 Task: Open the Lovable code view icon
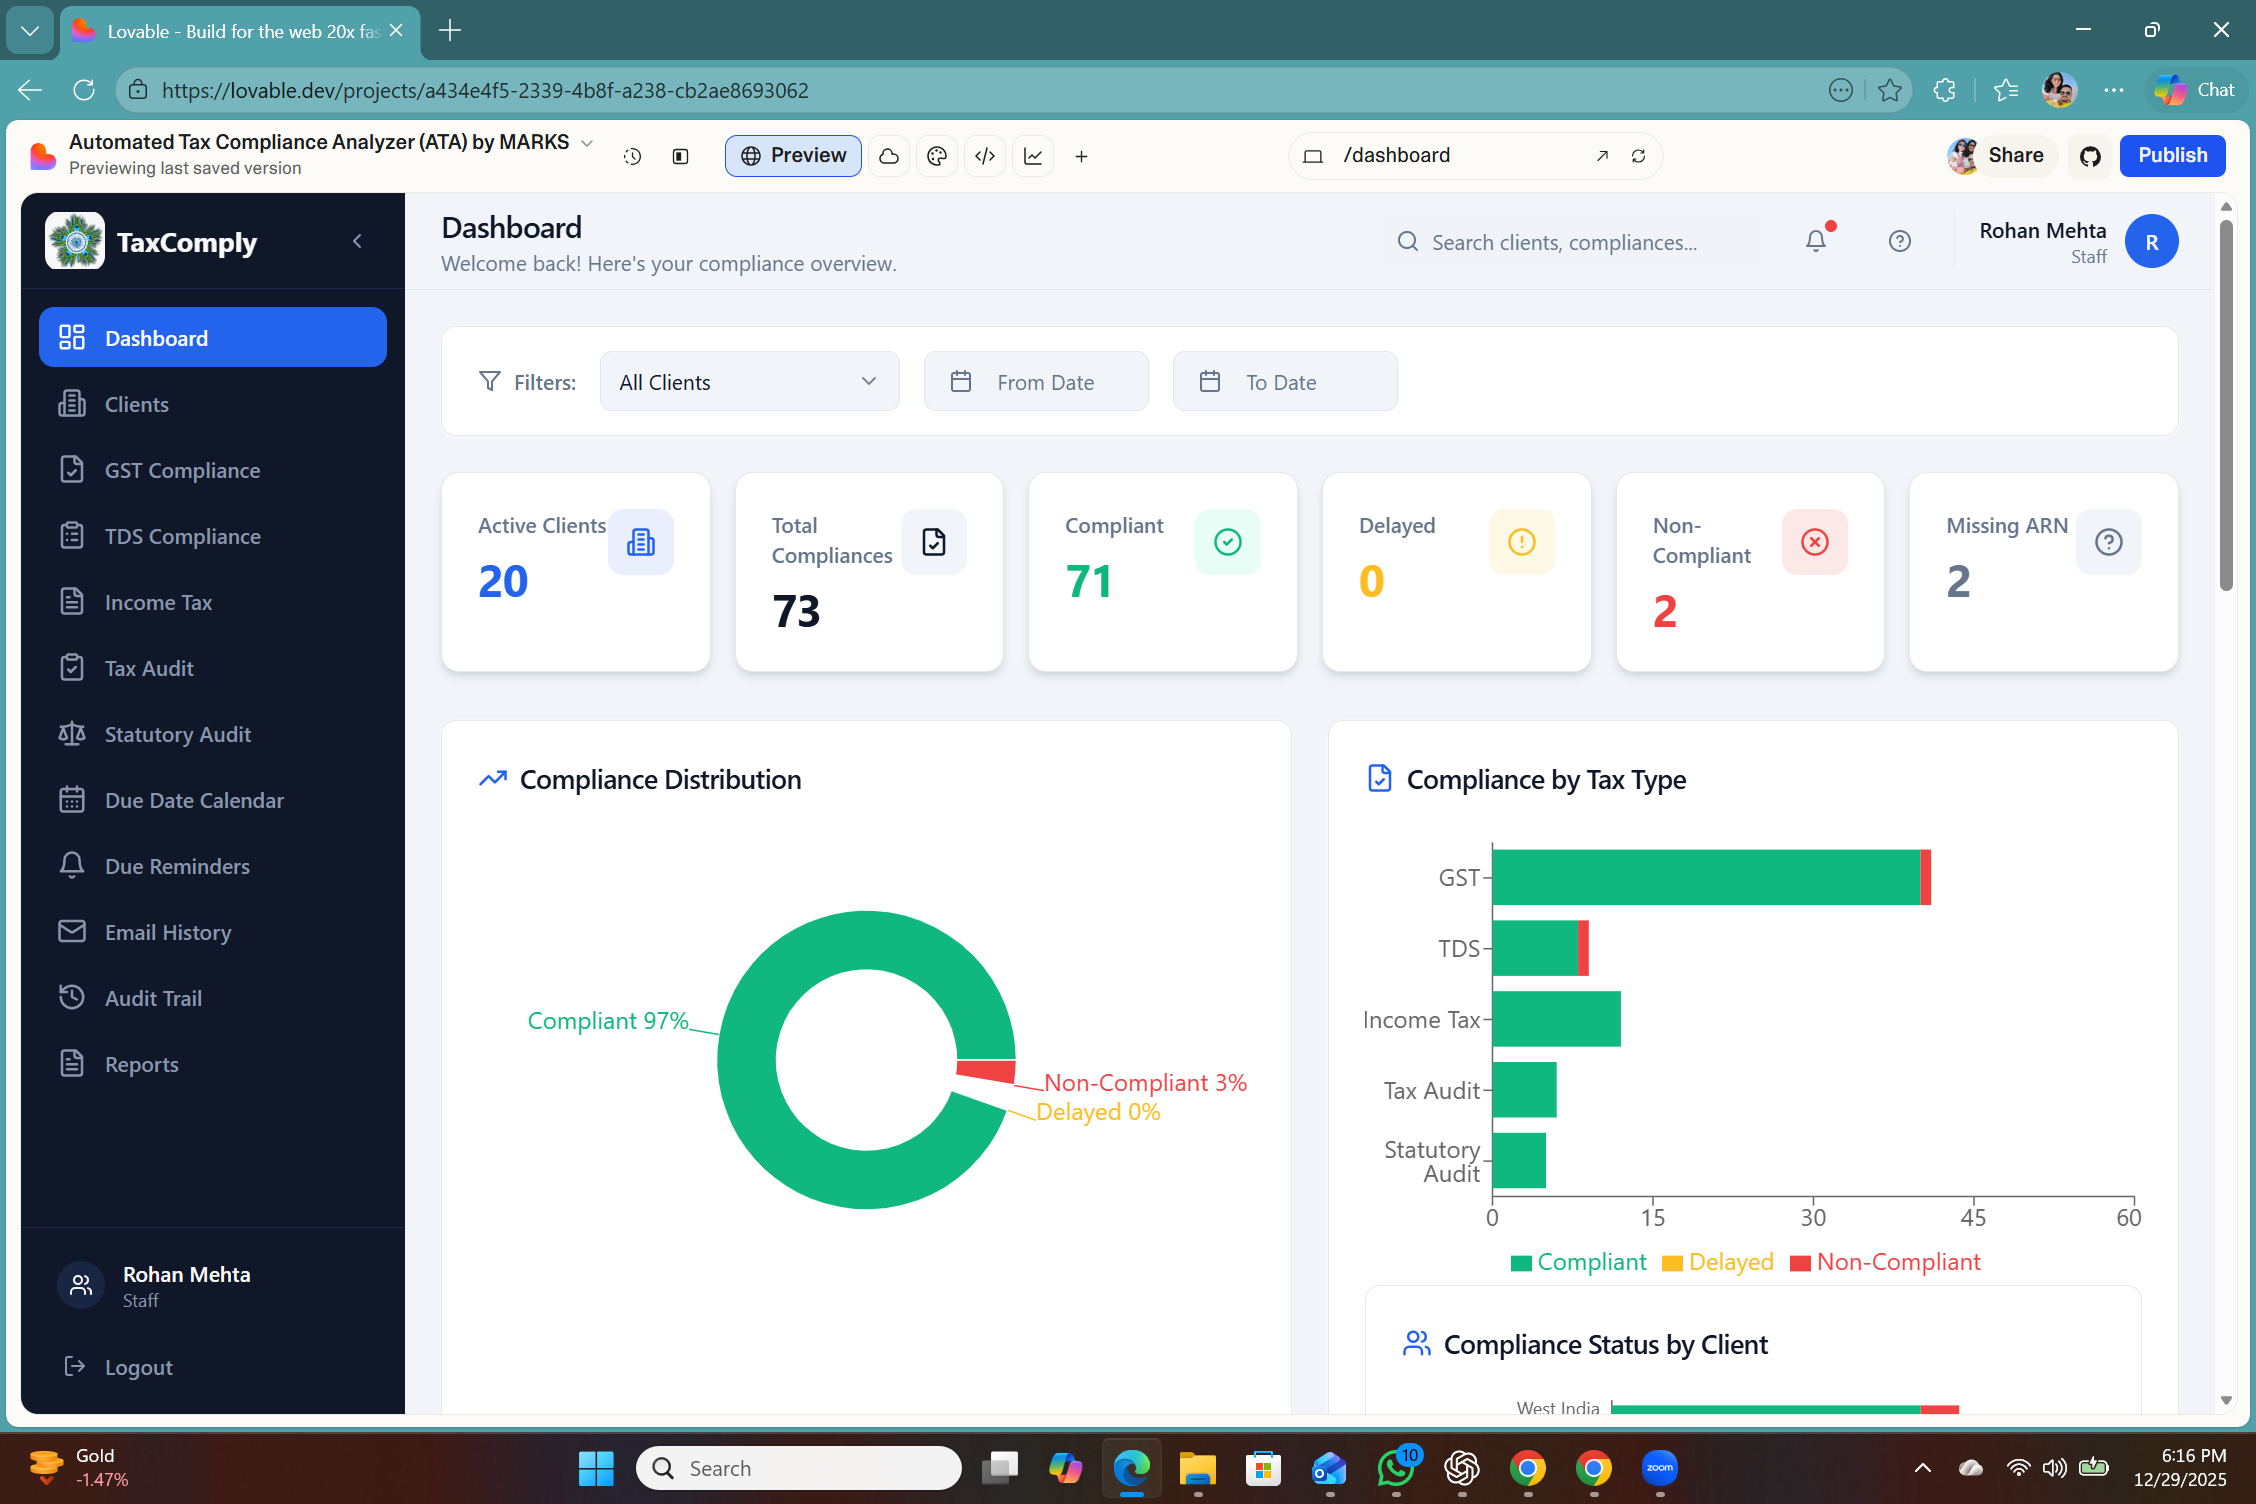click(985, 156)
